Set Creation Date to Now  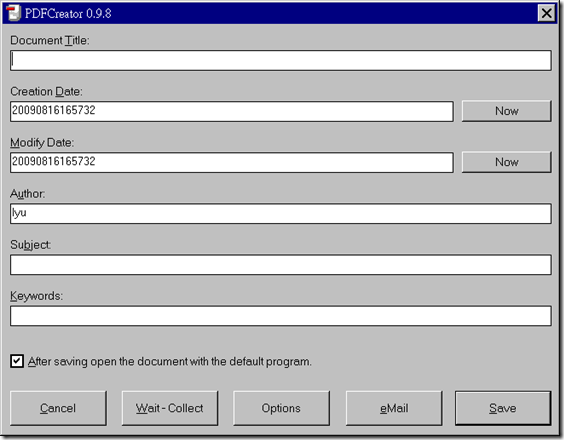[x=506, y=111]
